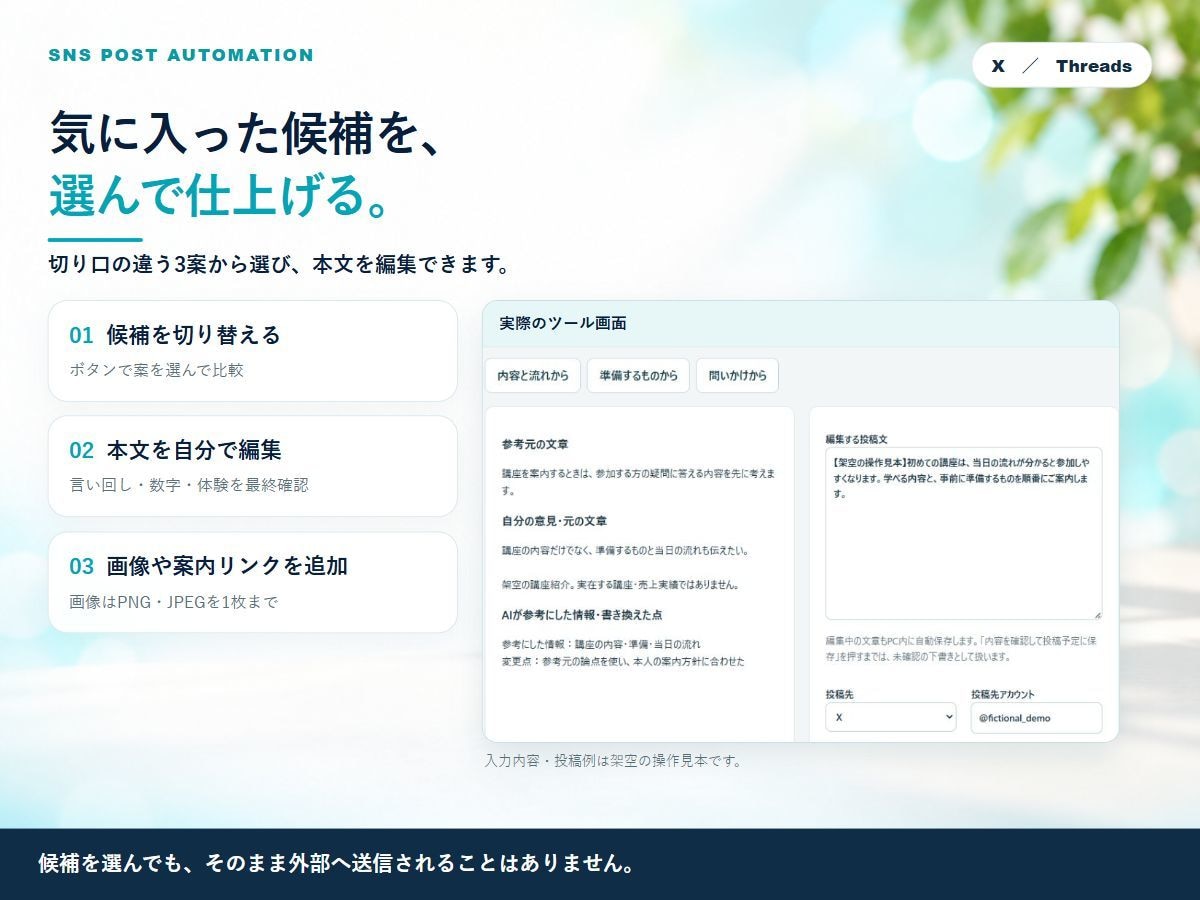Click the 変更点：参考元の論点を使い line
The image size is (1200, 900).
pos(623,661)
